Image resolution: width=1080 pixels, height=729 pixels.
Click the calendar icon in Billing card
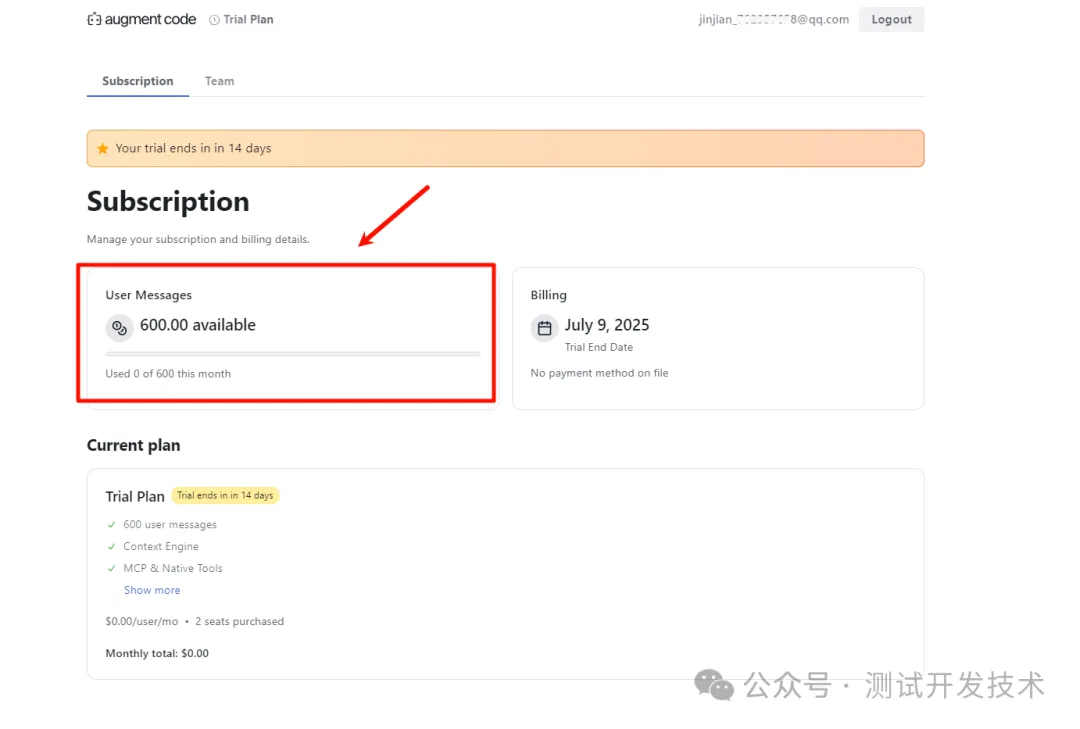pos(544,328)
